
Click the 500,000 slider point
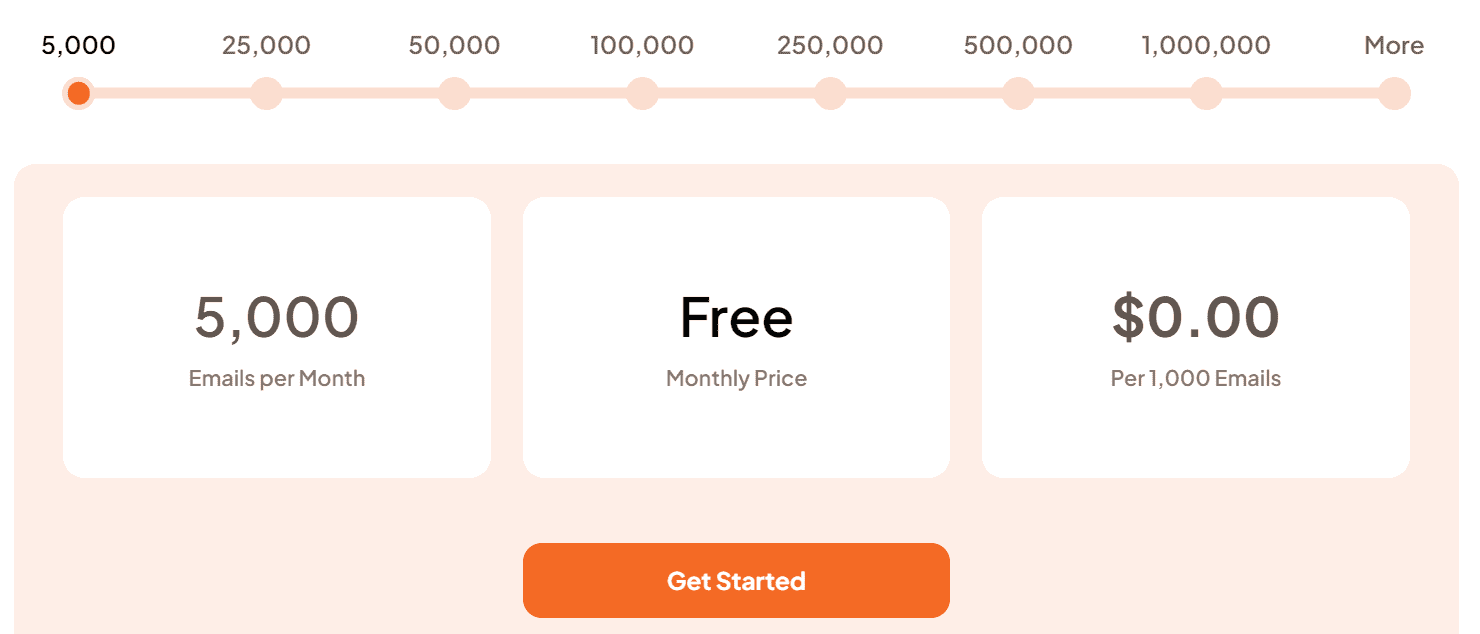[x=1018, y=93]
